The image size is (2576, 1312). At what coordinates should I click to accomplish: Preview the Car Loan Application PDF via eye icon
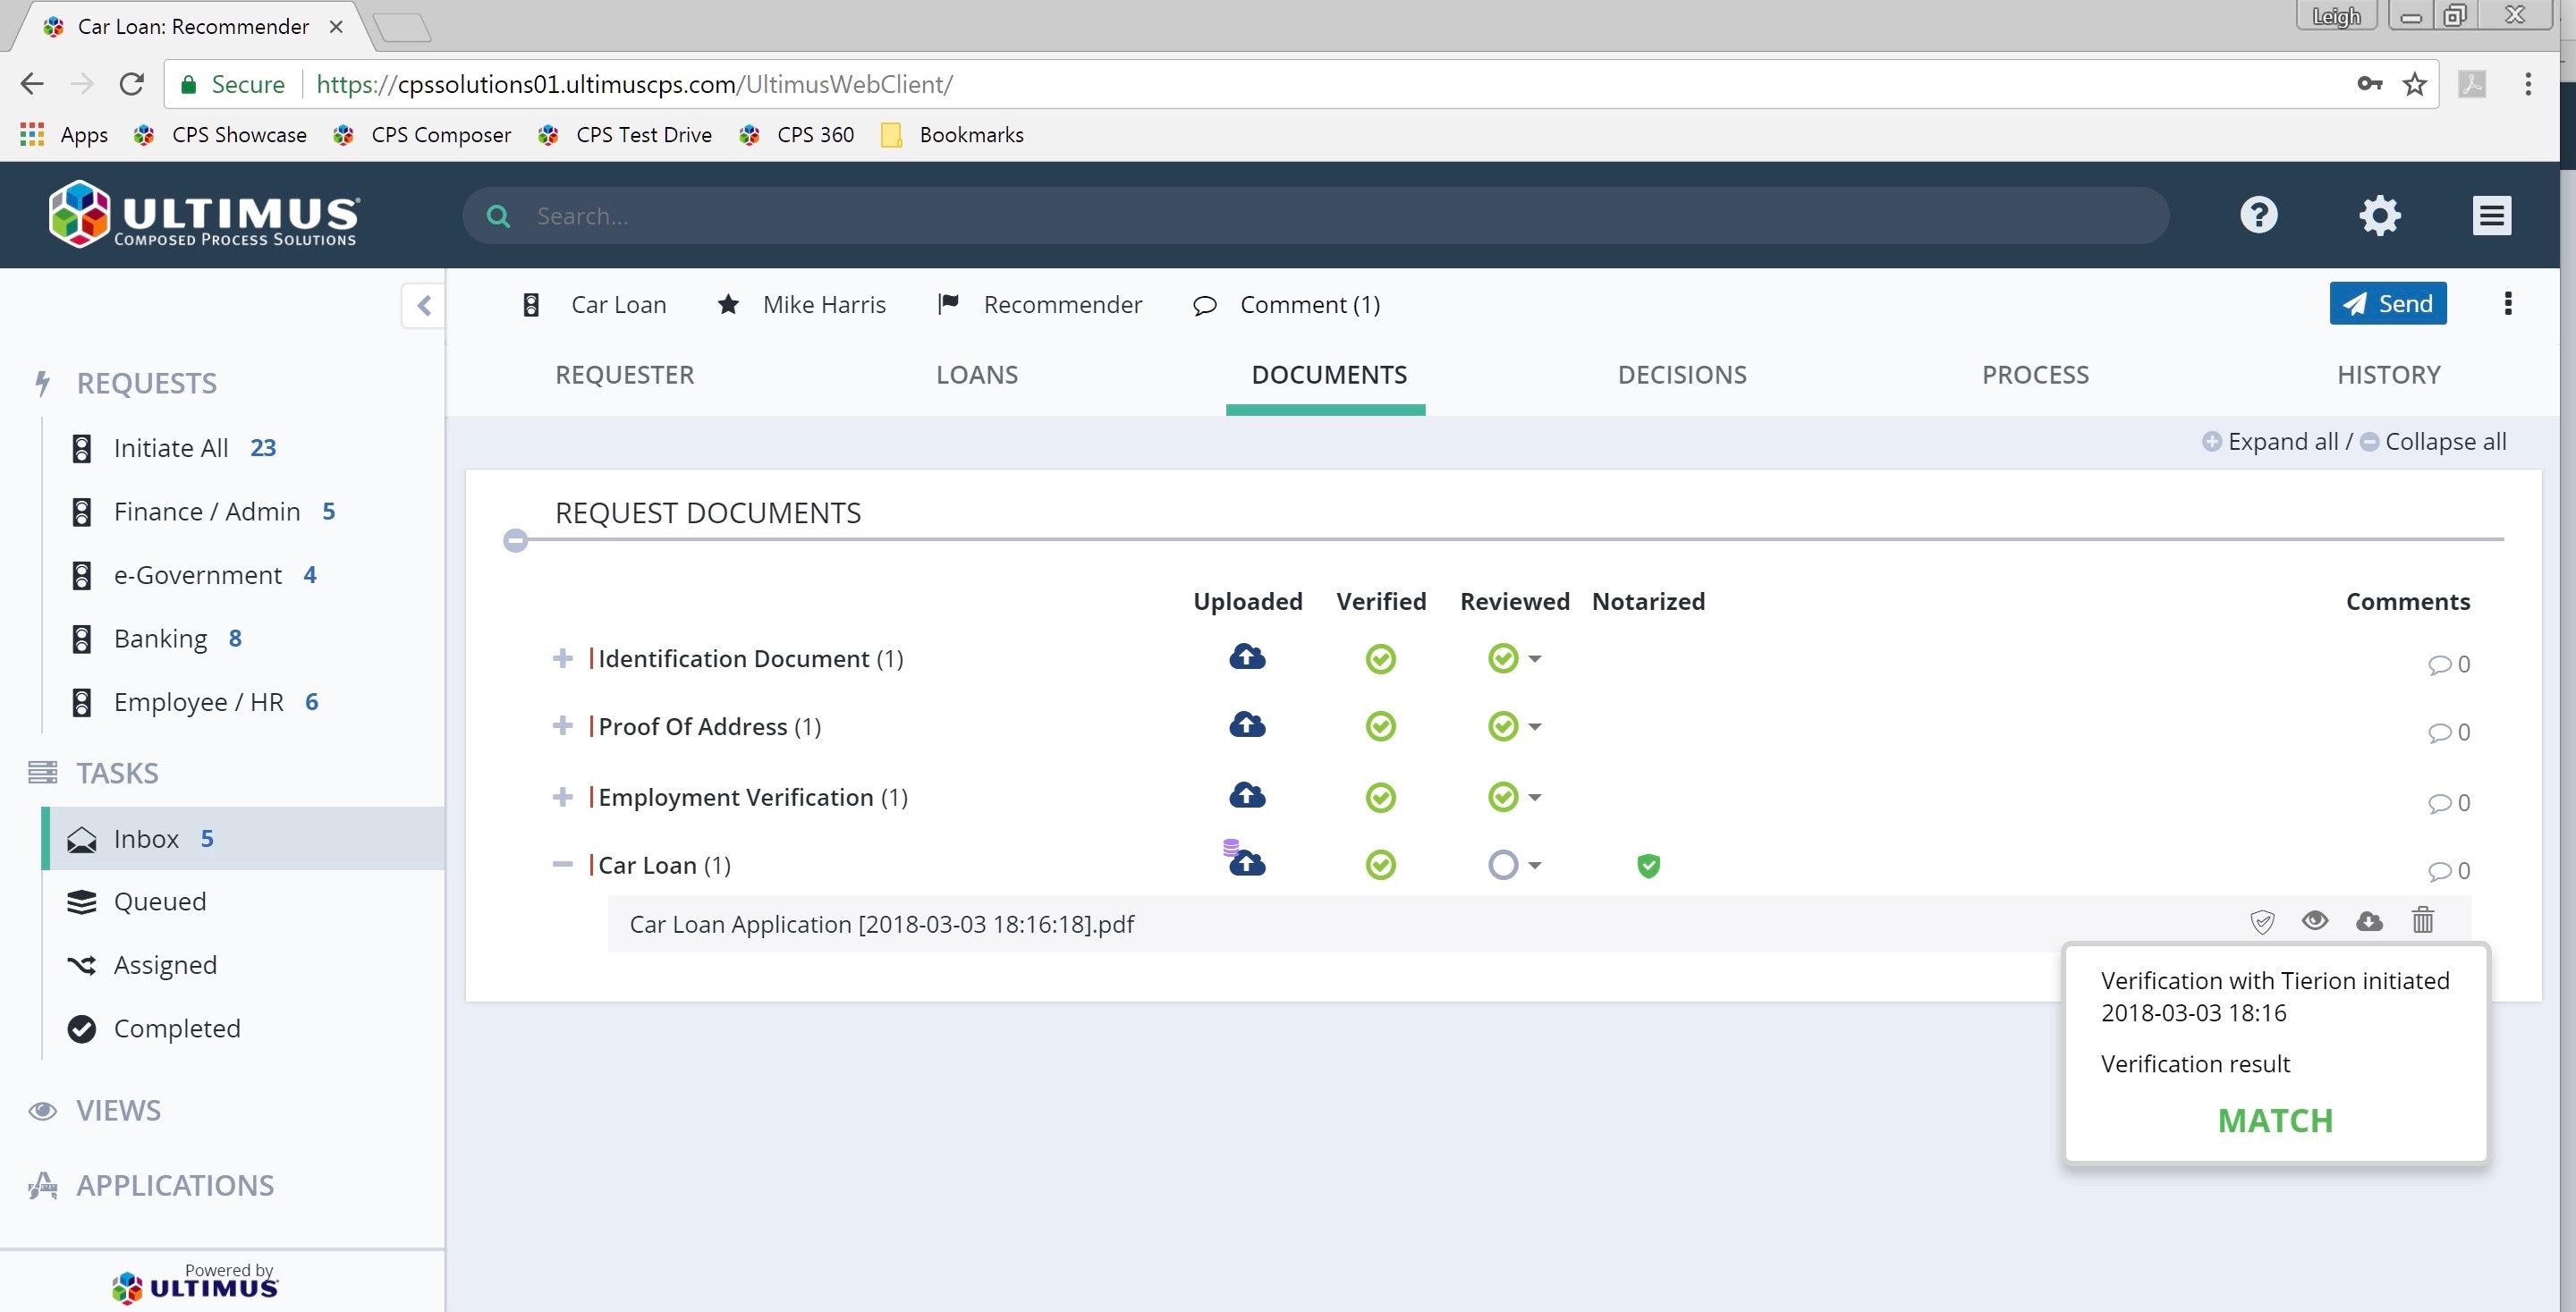click(2314, 920)
